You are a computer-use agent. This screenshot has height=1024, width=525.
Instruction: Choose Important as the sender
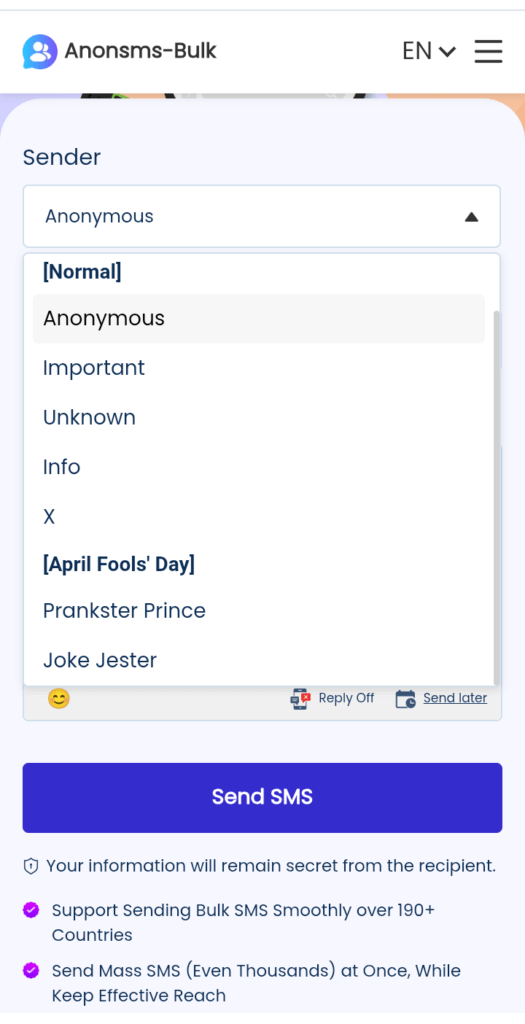(259, 368)
